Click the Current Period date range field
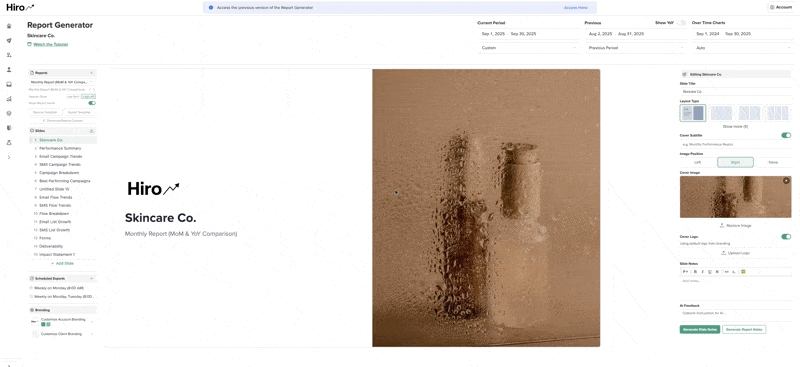800x367 pixels. point(529,34)
